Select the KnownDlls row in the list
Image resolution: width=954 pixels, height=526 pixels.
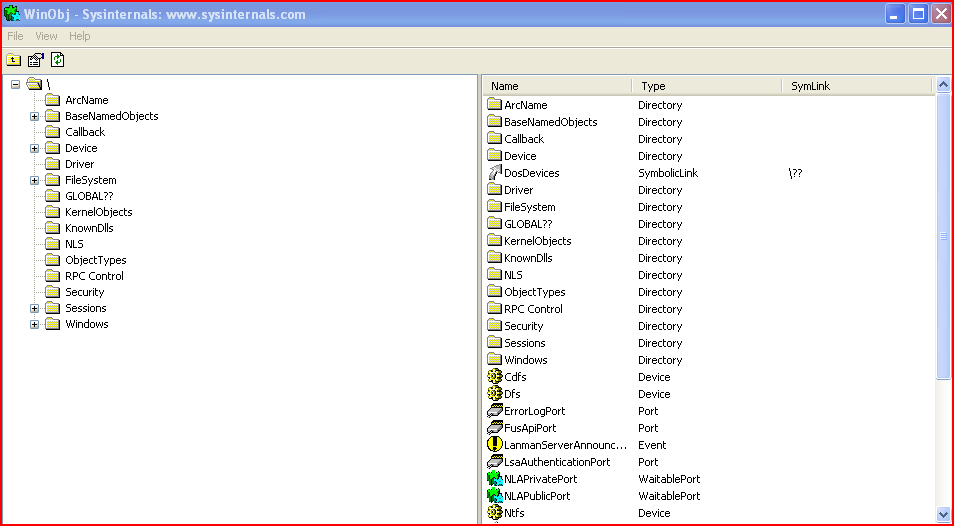709,258
